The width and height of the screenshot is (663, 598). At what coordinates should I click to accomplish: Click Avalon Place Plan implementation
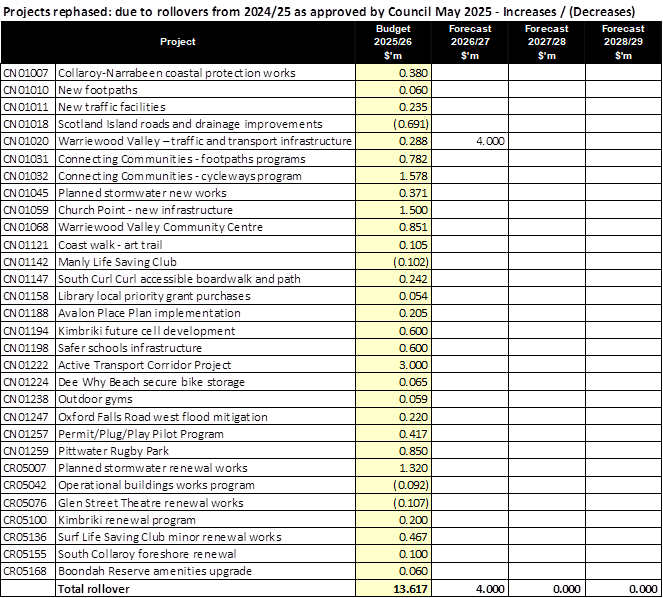point(149,313)
